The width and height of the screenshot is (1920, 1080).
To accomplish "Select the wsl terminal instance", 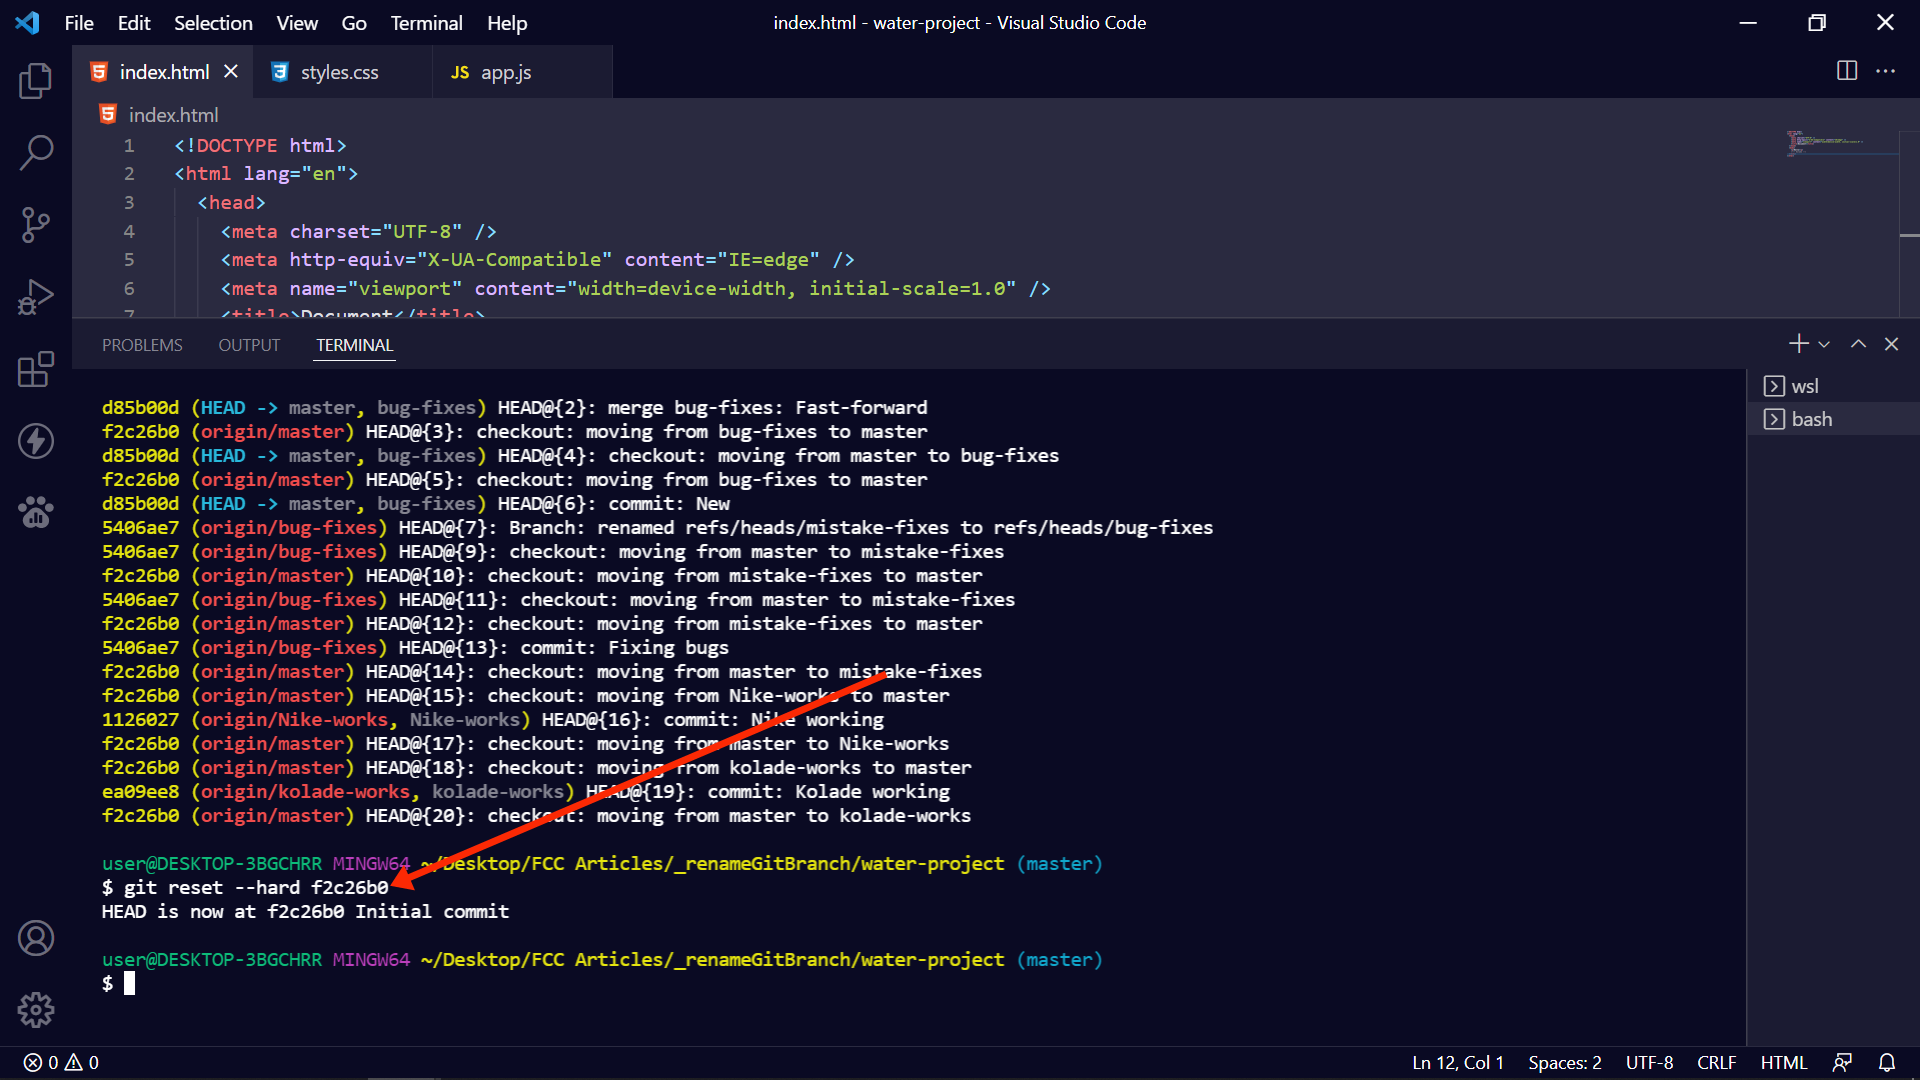I will [x=1804, y=386].
